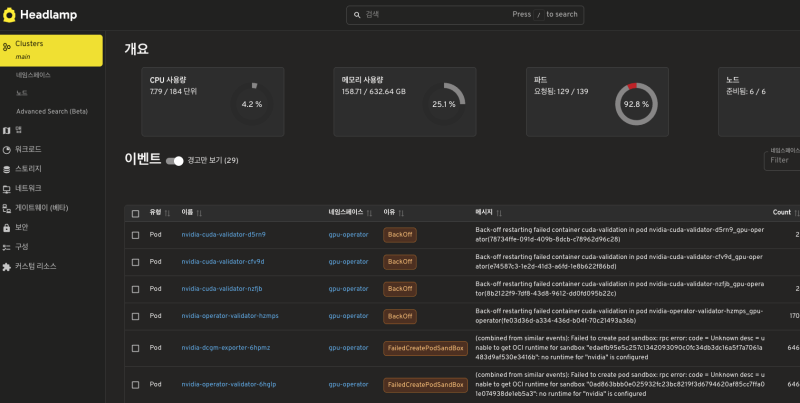This screenshot has height=403, width=800.
Task: Toggle the 경고만 보기 warnings-only switch
Action: [175, 160]
